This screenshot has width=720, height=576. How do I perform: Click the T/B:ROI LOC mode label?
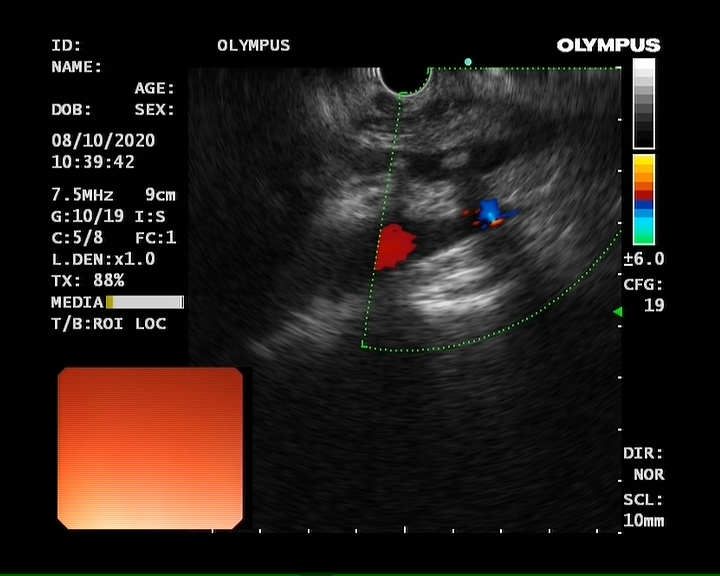point(109,324)
